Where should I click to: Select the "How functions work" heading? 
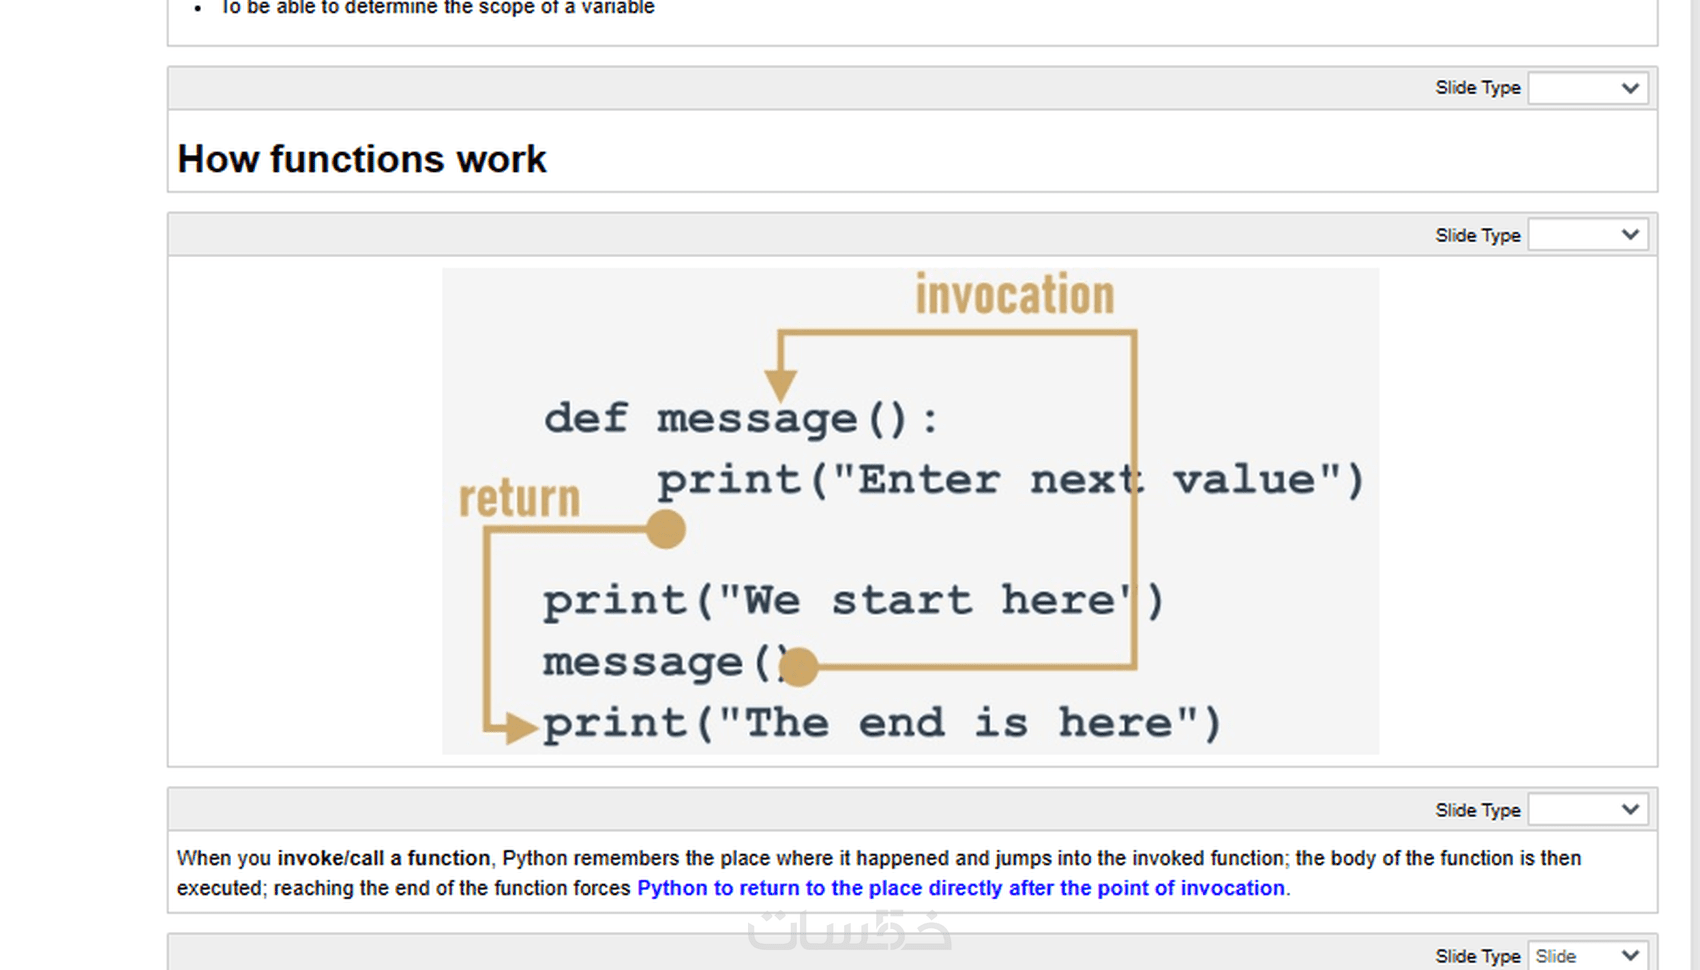pyautogui.click(x=362, y=159)
